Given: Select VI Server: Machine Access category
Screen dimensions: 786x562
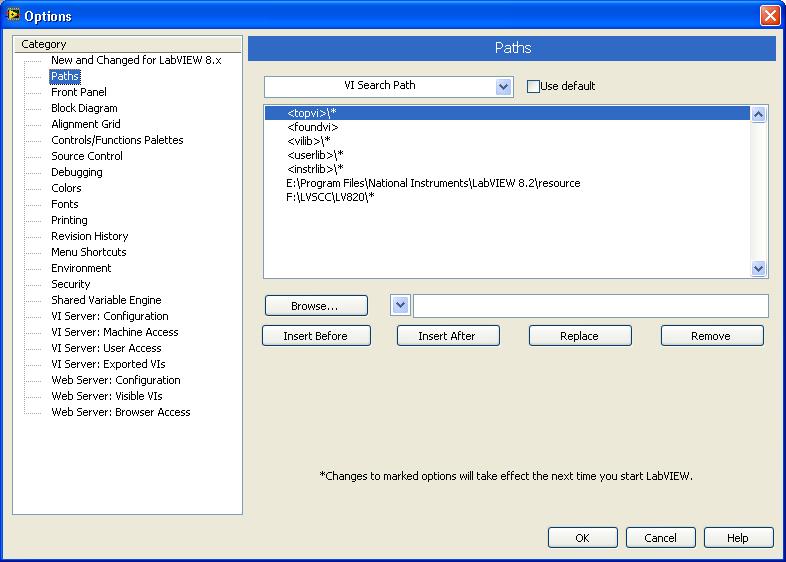Looking at the screenshot, I should (115, 332).
